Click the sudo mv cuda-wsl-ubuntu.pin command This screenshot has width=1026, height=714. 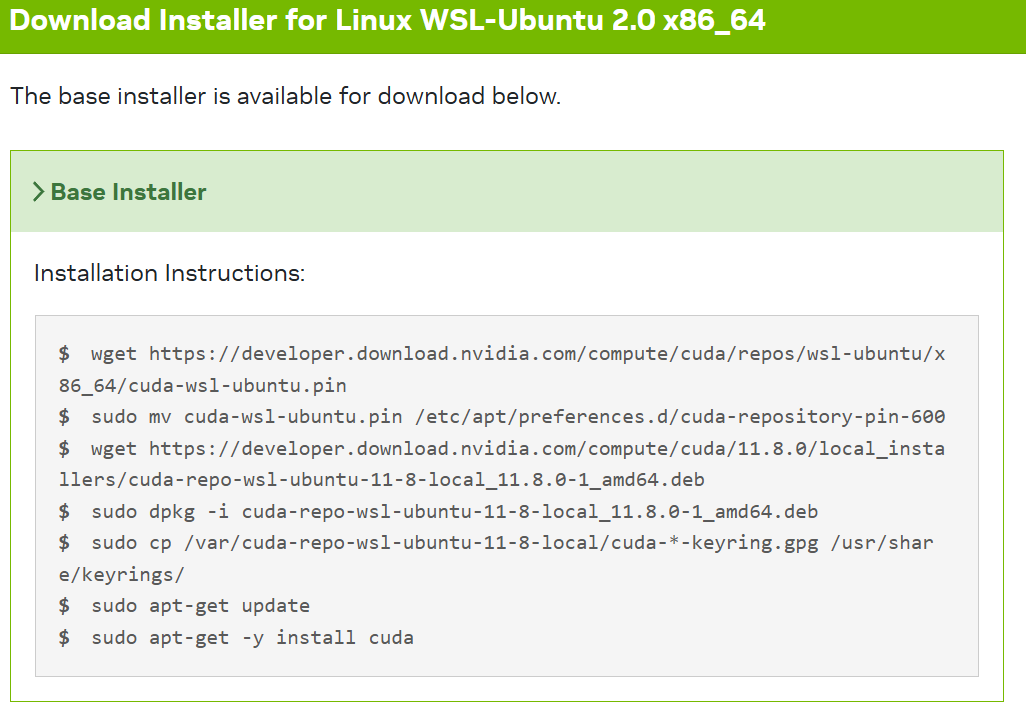click(517, 417)
